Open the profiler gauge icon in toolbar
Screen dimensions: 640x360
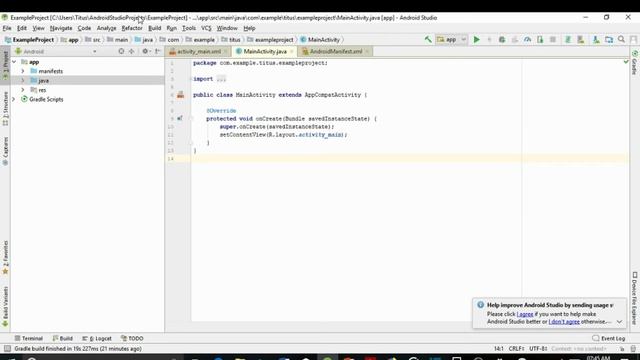pos(527,40)
